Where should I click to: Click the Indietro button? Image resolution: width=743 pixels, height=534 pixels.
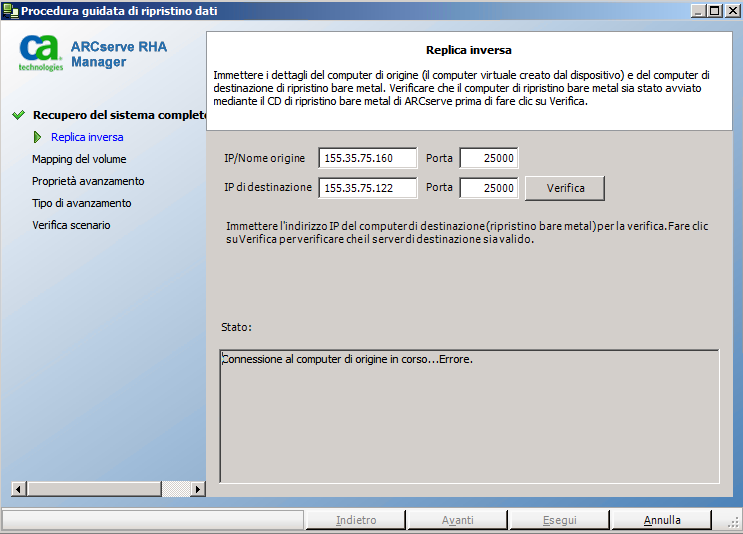pos(356,520)
